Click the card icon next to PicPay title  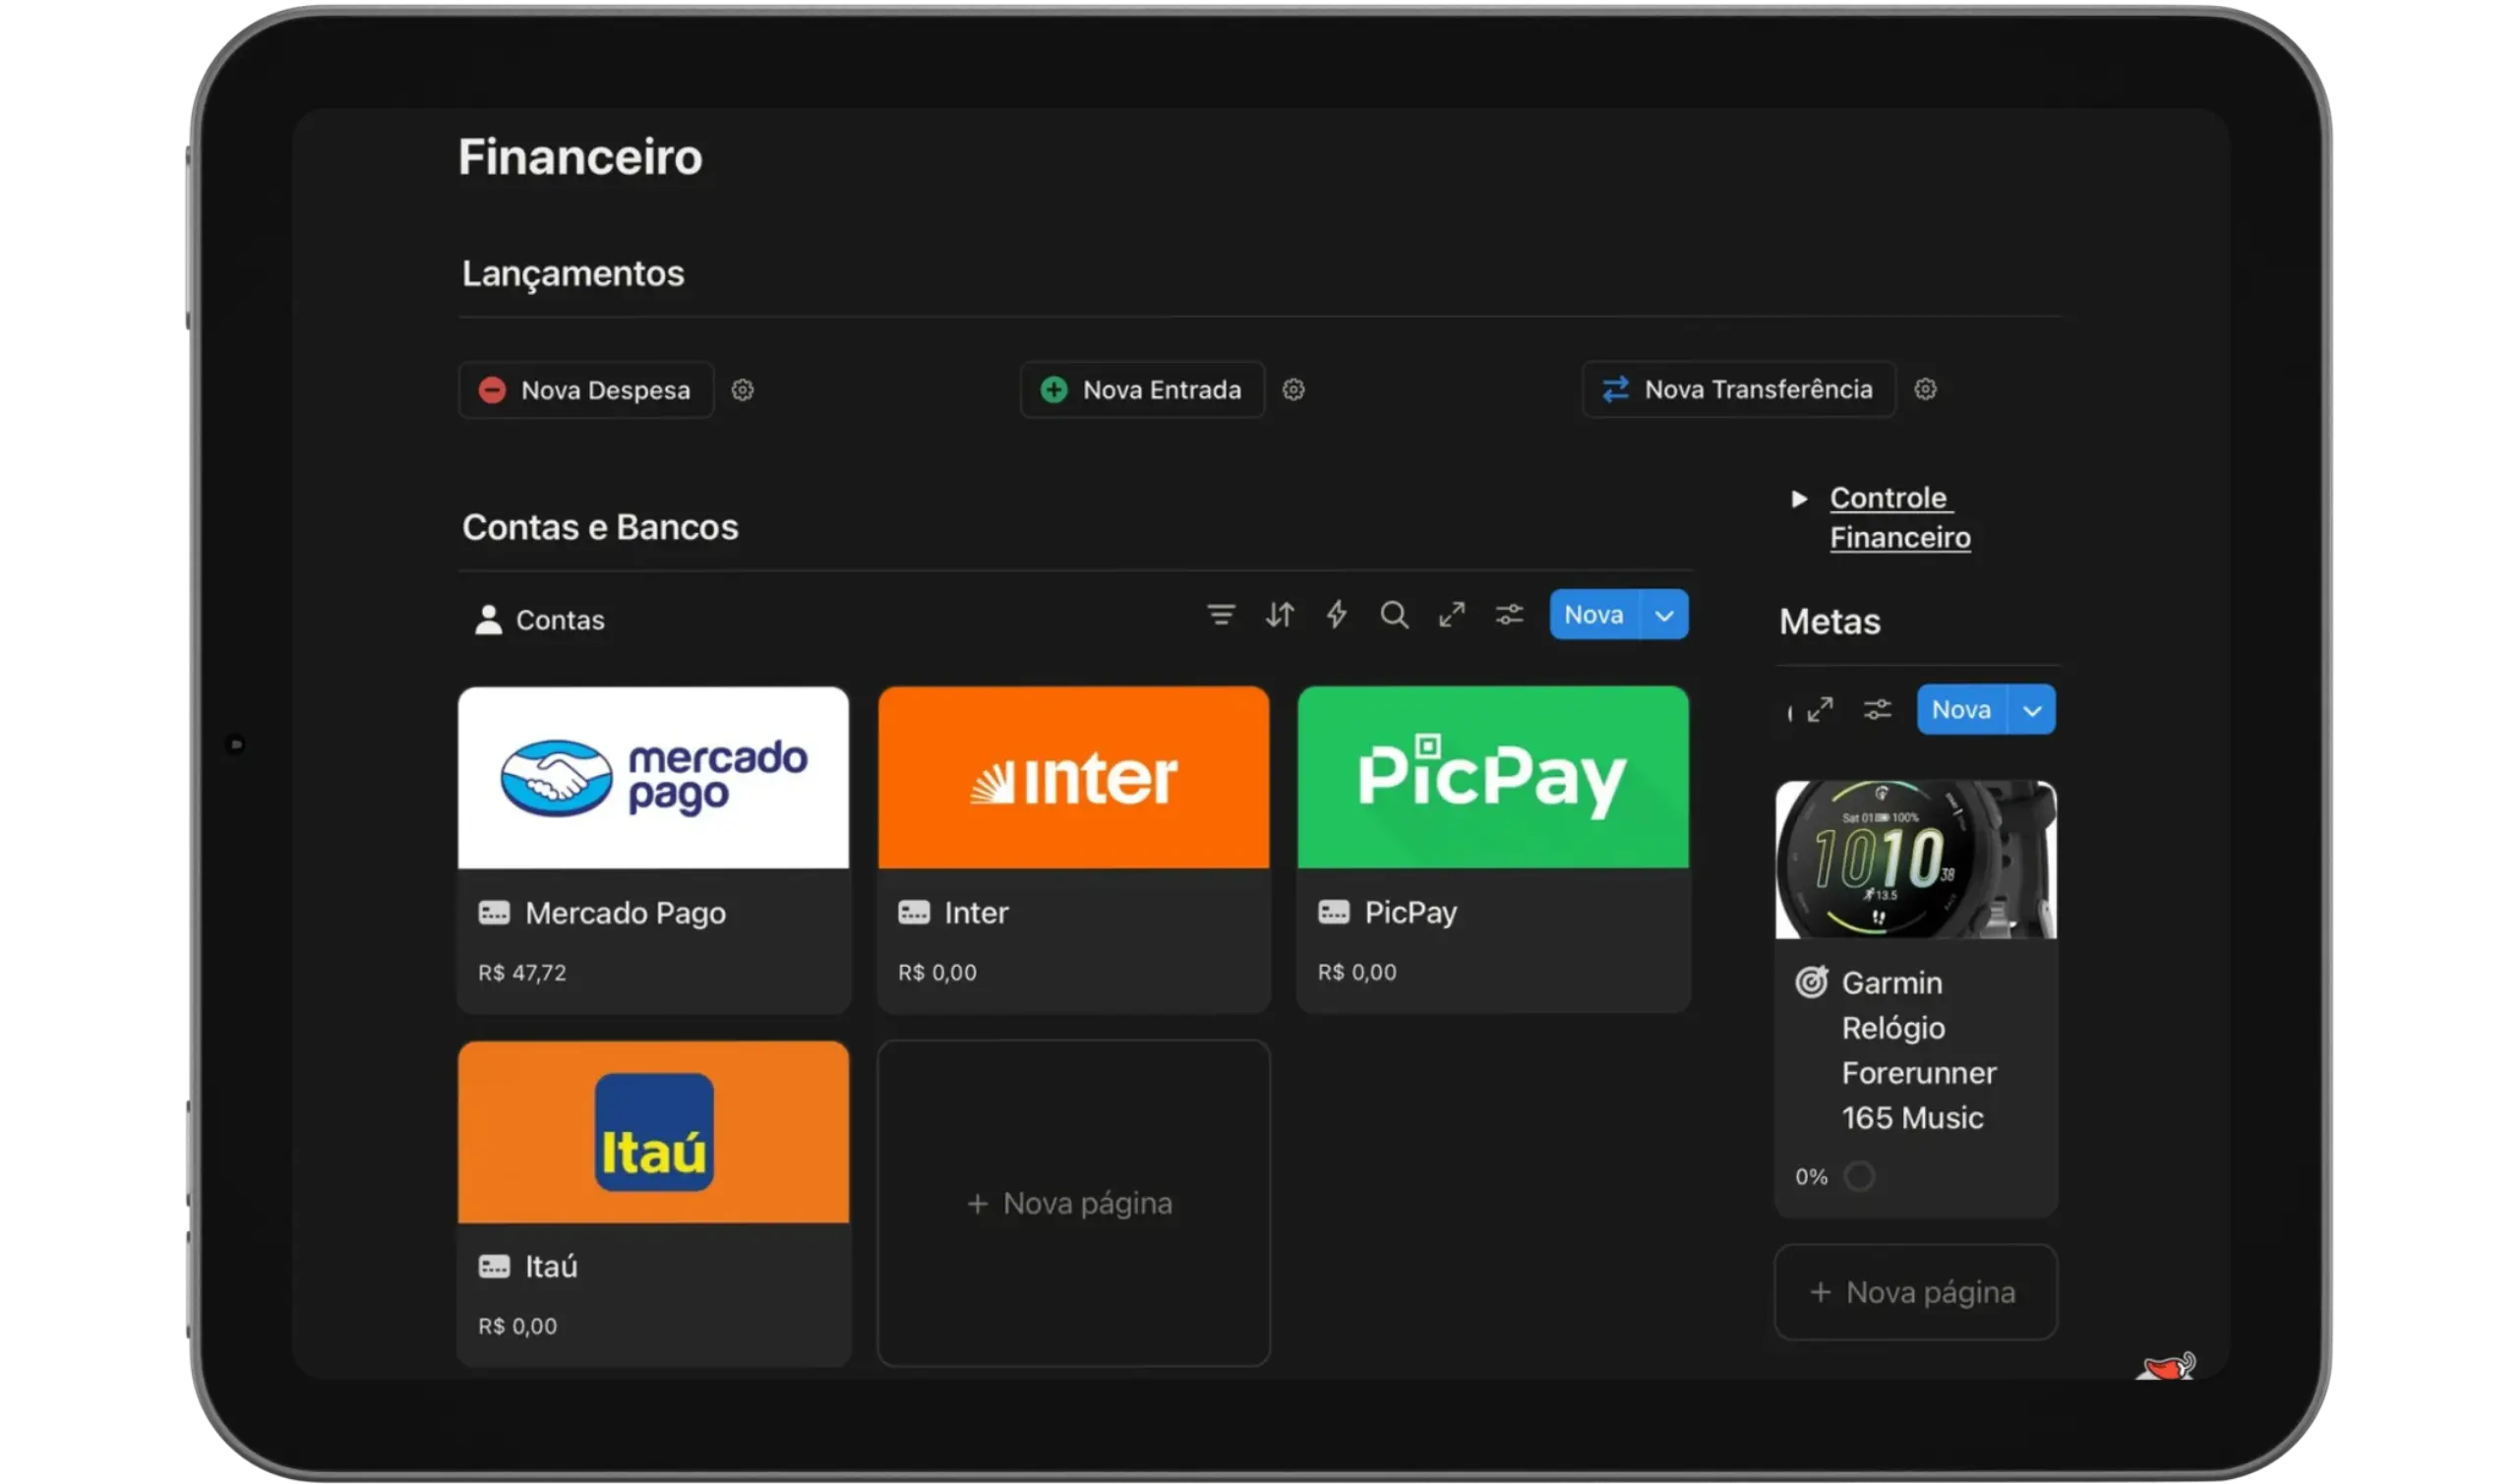1334,912
